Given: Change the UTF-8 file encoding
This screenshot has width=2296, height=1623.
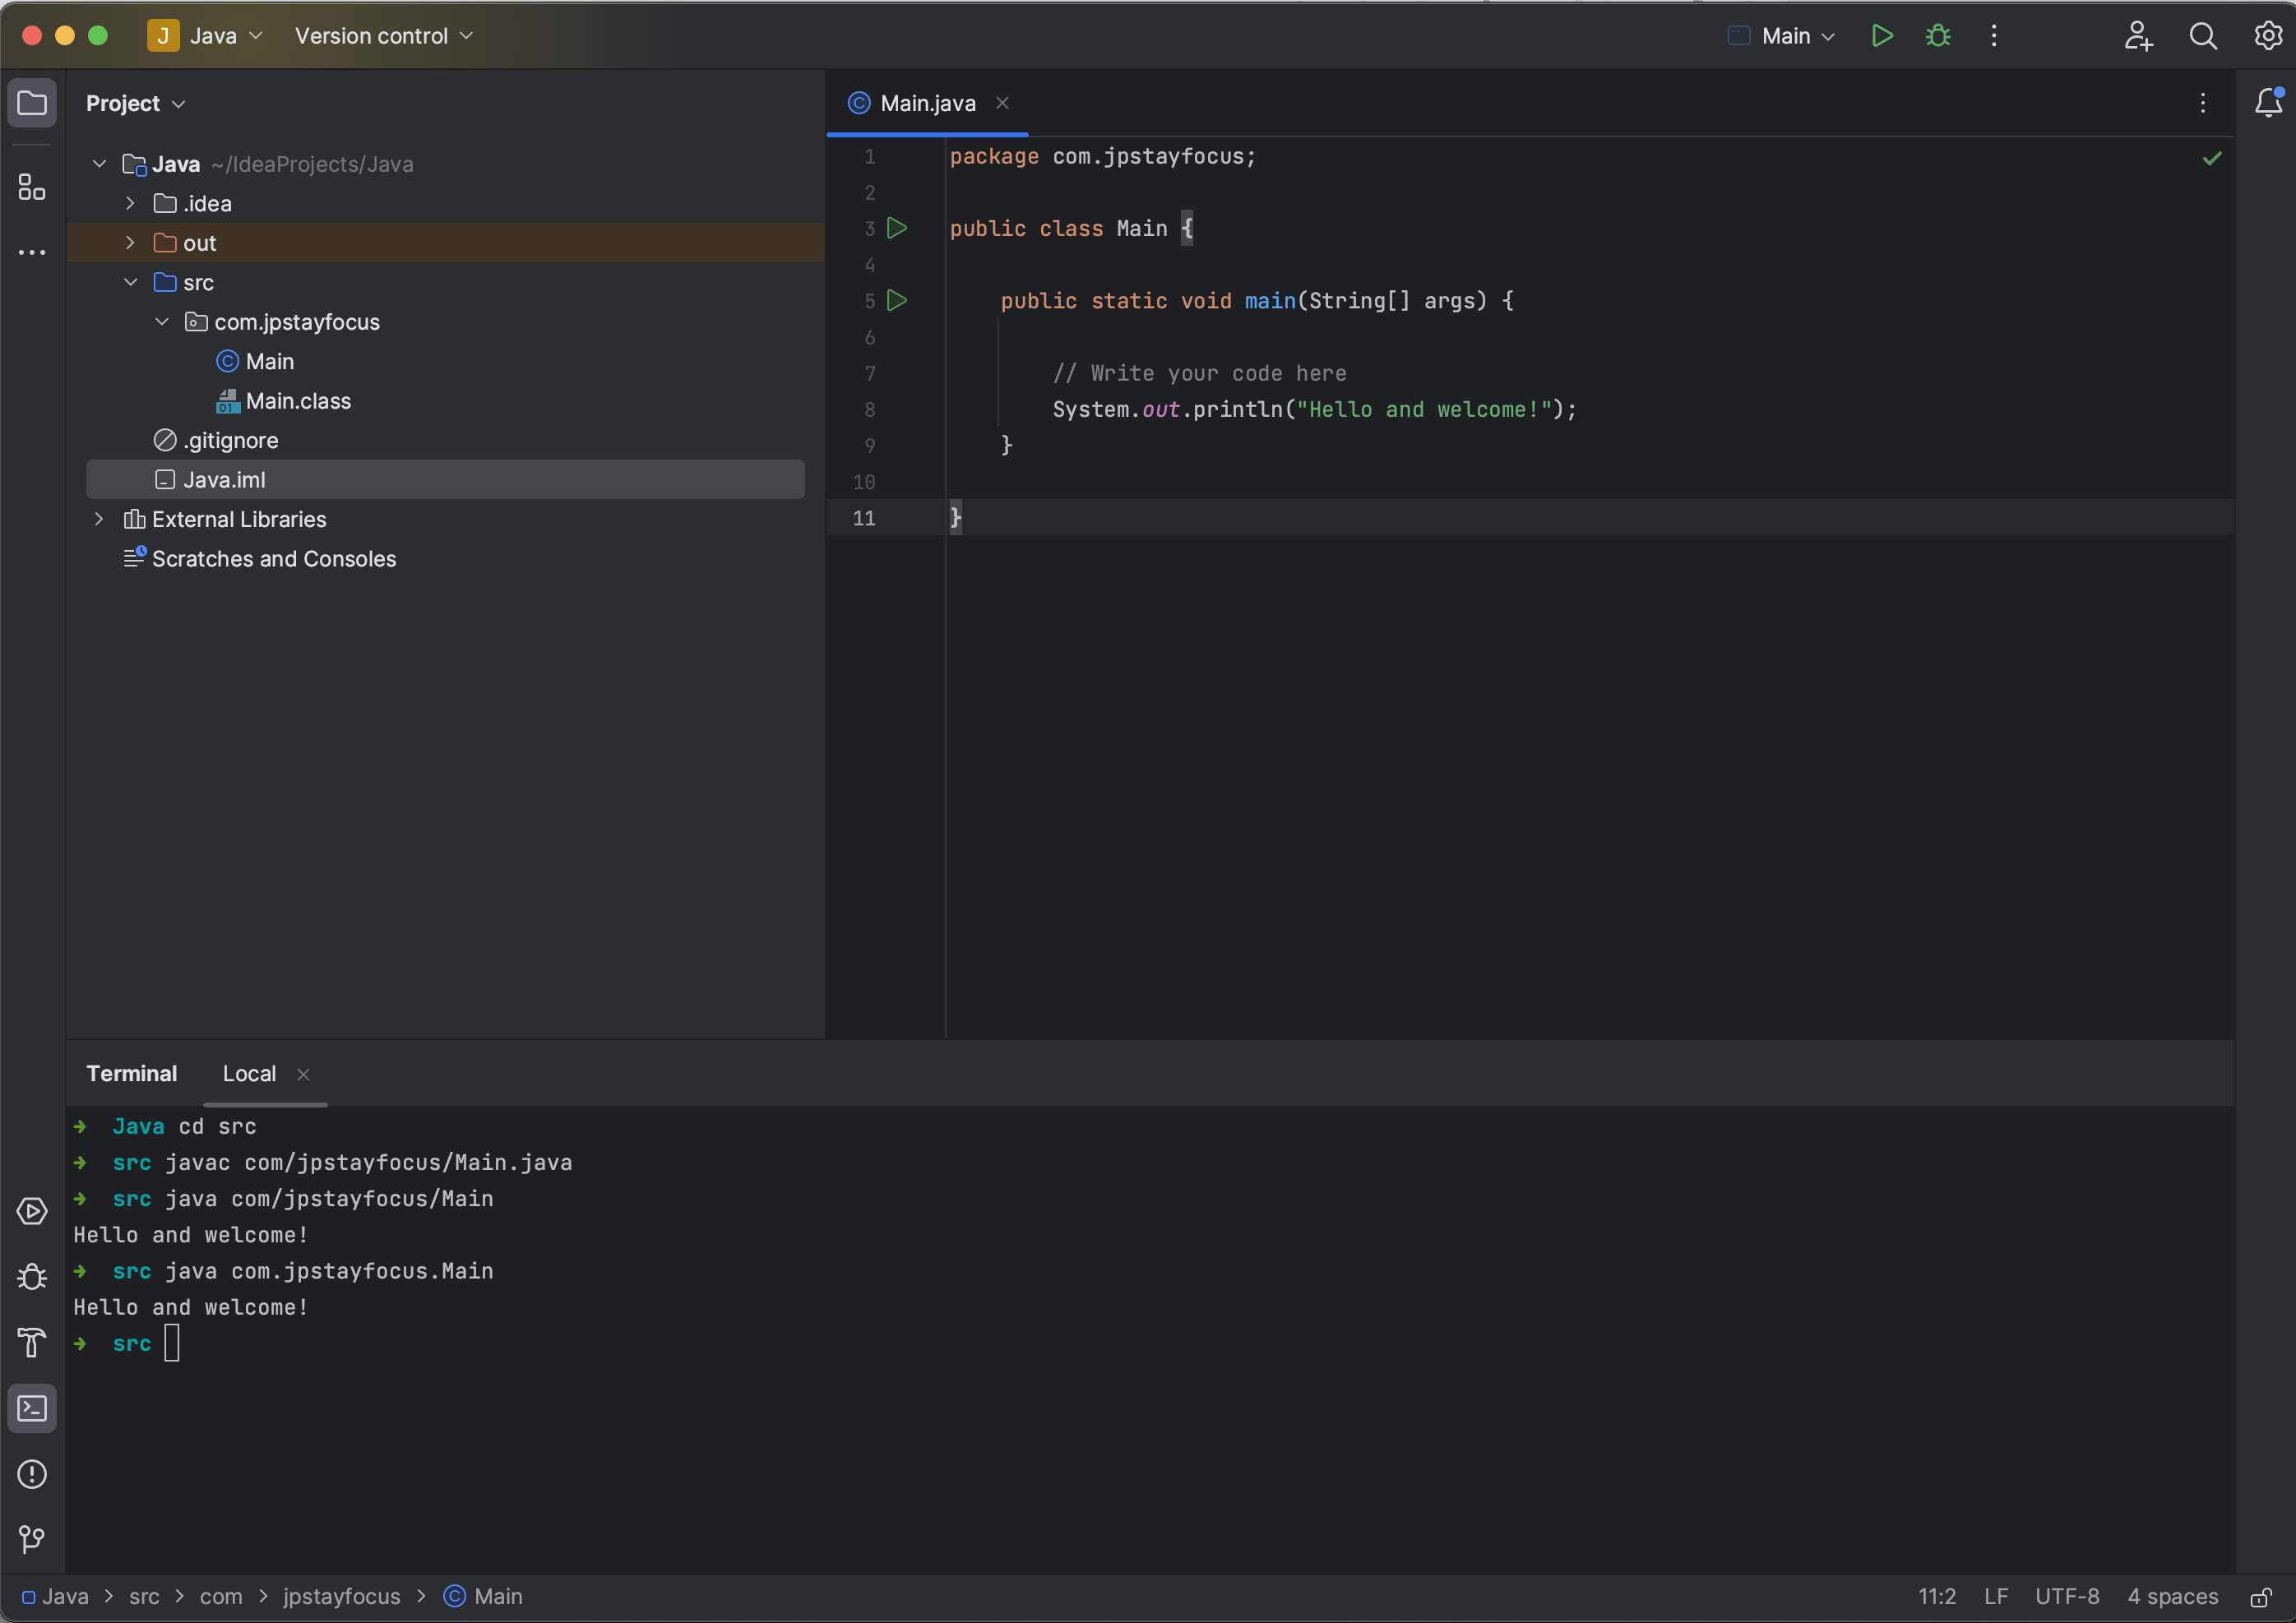Looking at the screenshot, I should 2067,1597.
